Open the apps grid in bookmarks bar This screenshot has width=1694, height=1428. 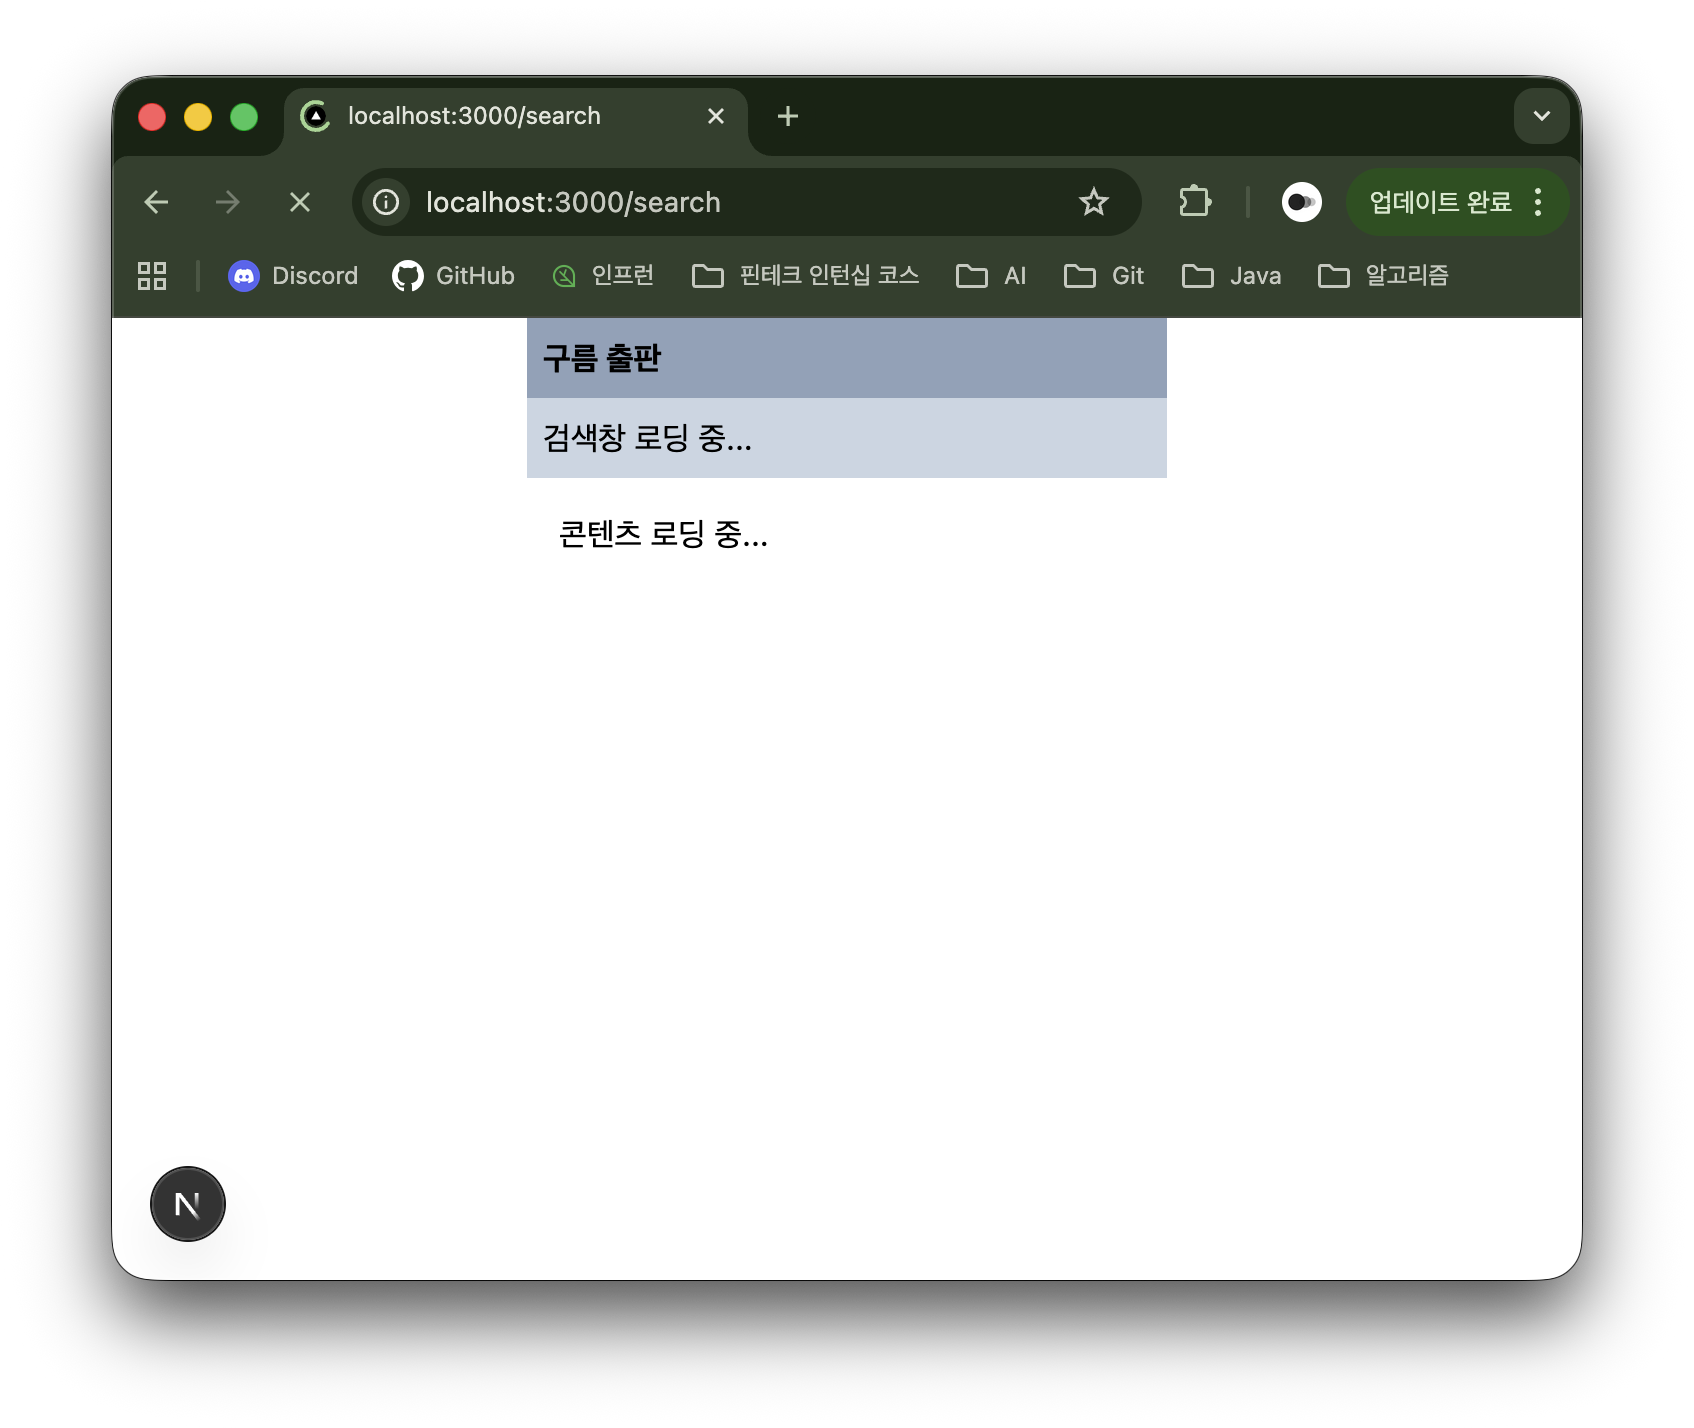click(152, 276)
